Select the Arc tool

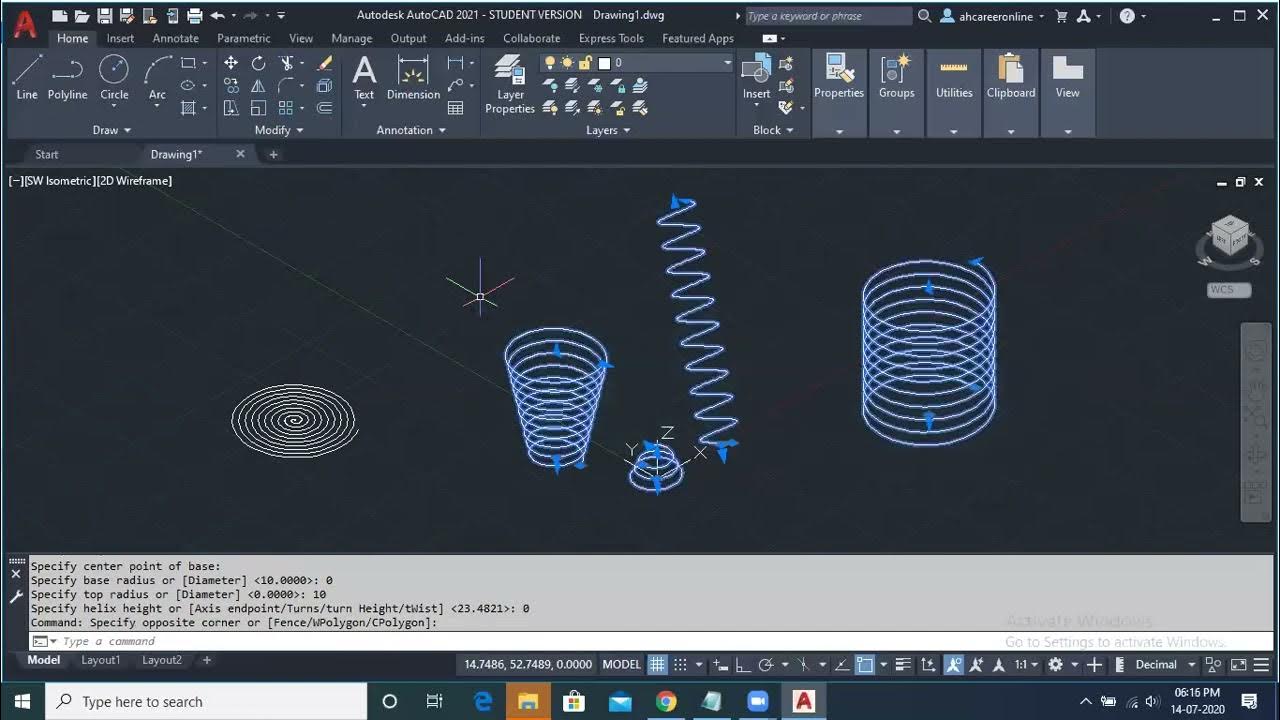point(157,77)
